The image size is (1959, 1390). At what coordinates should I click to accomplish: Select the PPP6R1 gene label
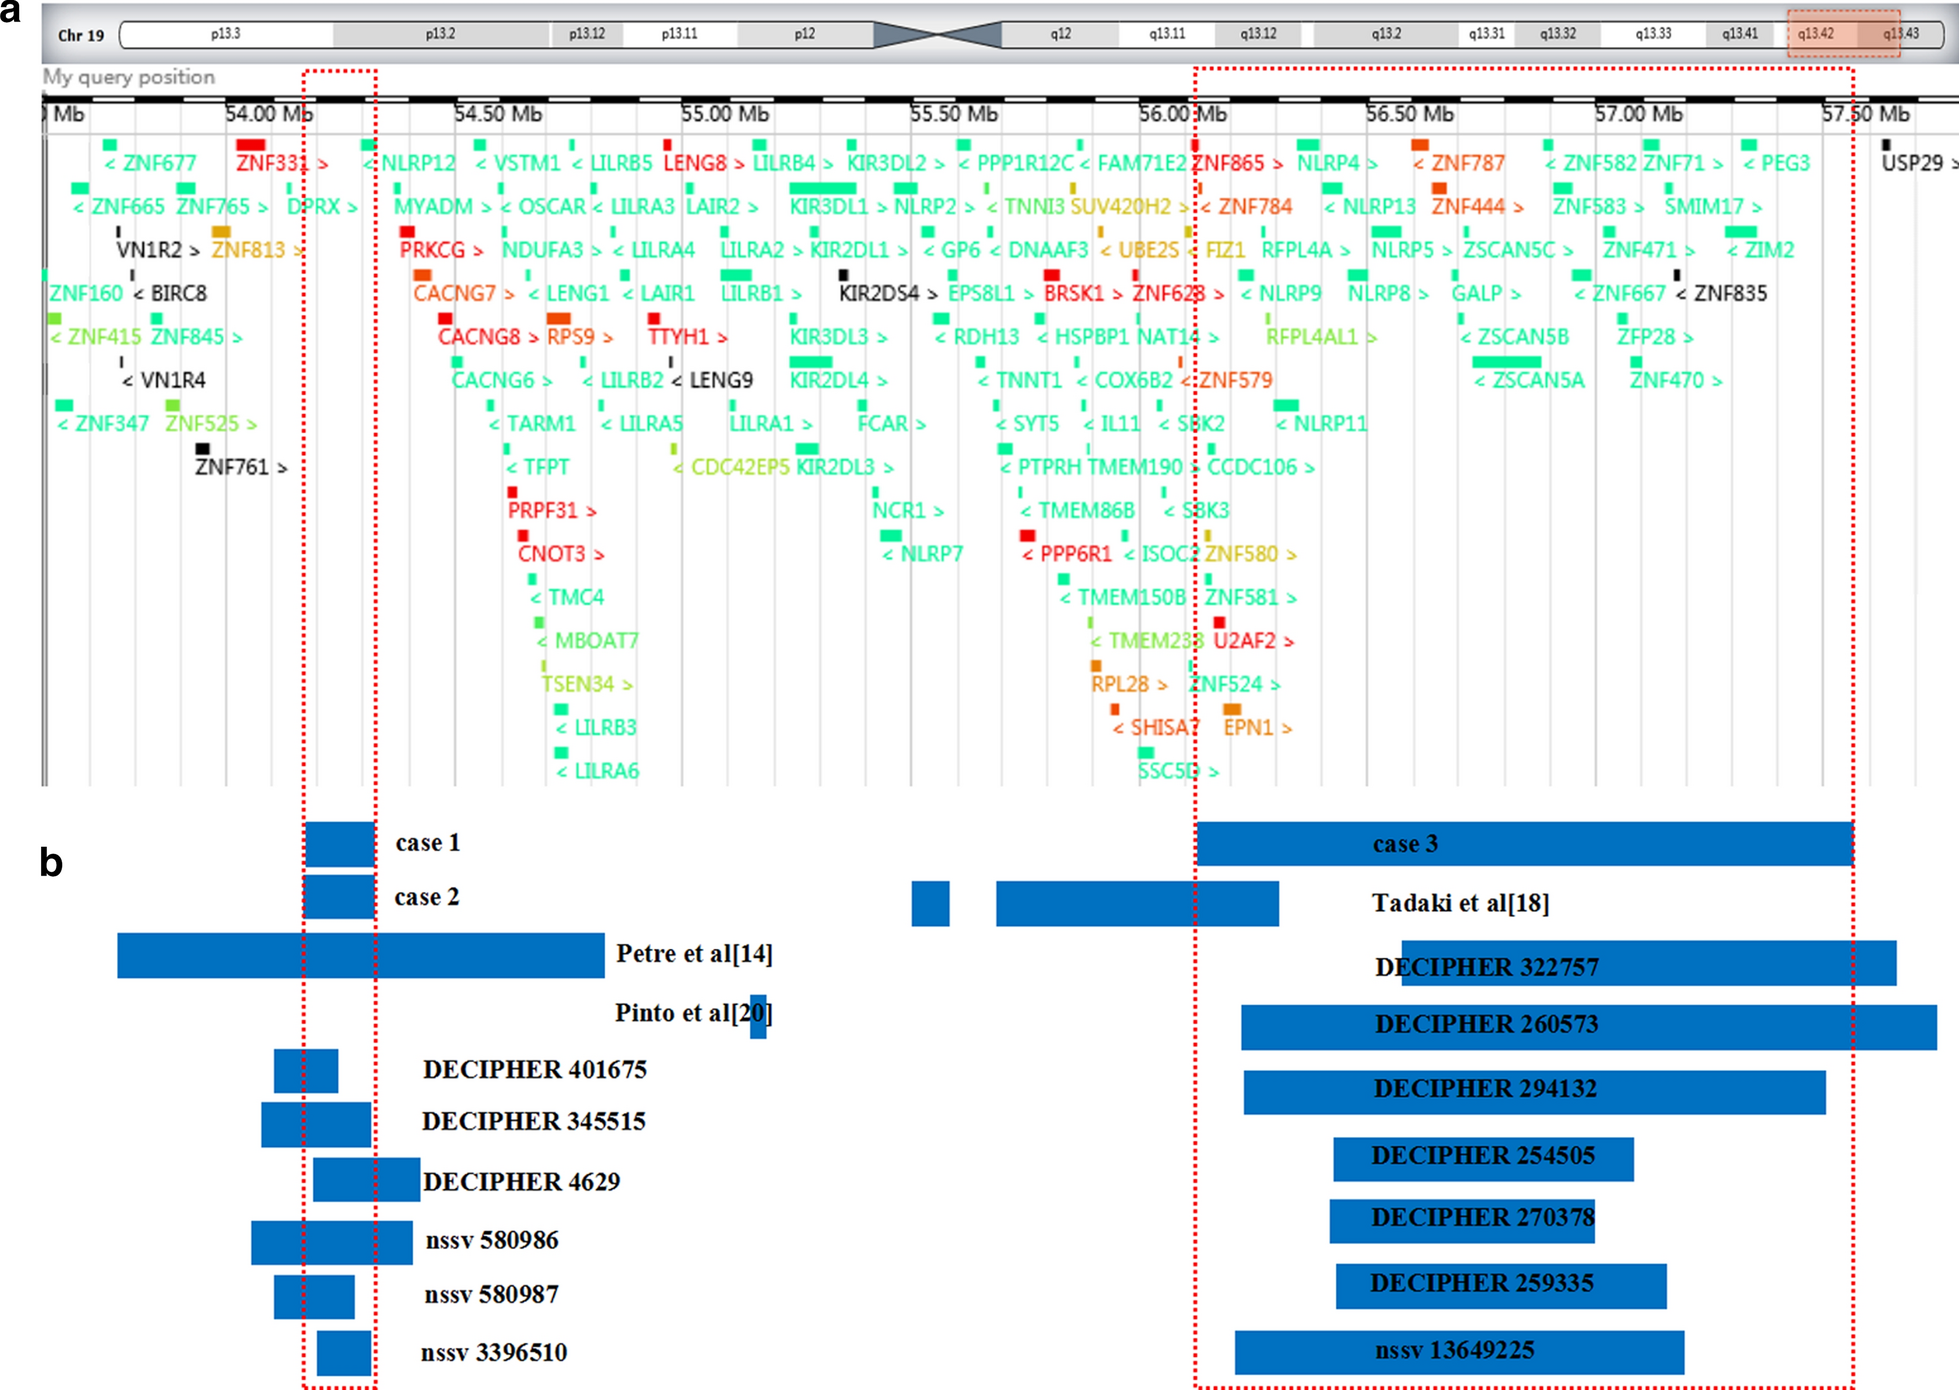pyautogui.click(x=1076, y=554)
